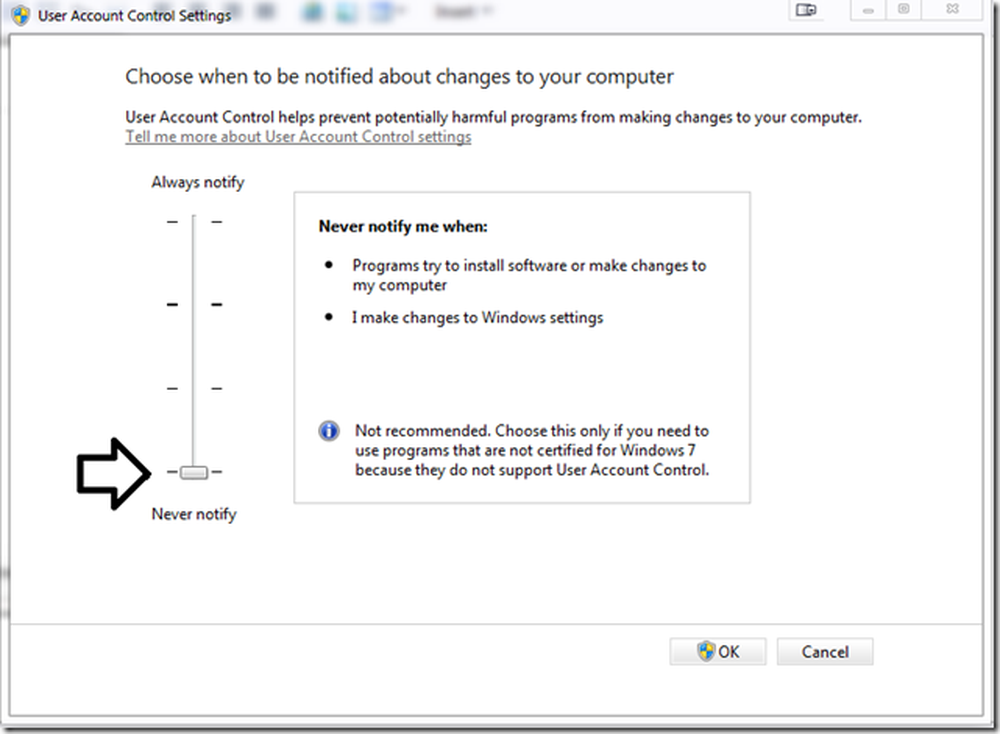Click the blue information icon beside 'Not recommended'
Screen dimensions: 1000x734
coord(328,431)
